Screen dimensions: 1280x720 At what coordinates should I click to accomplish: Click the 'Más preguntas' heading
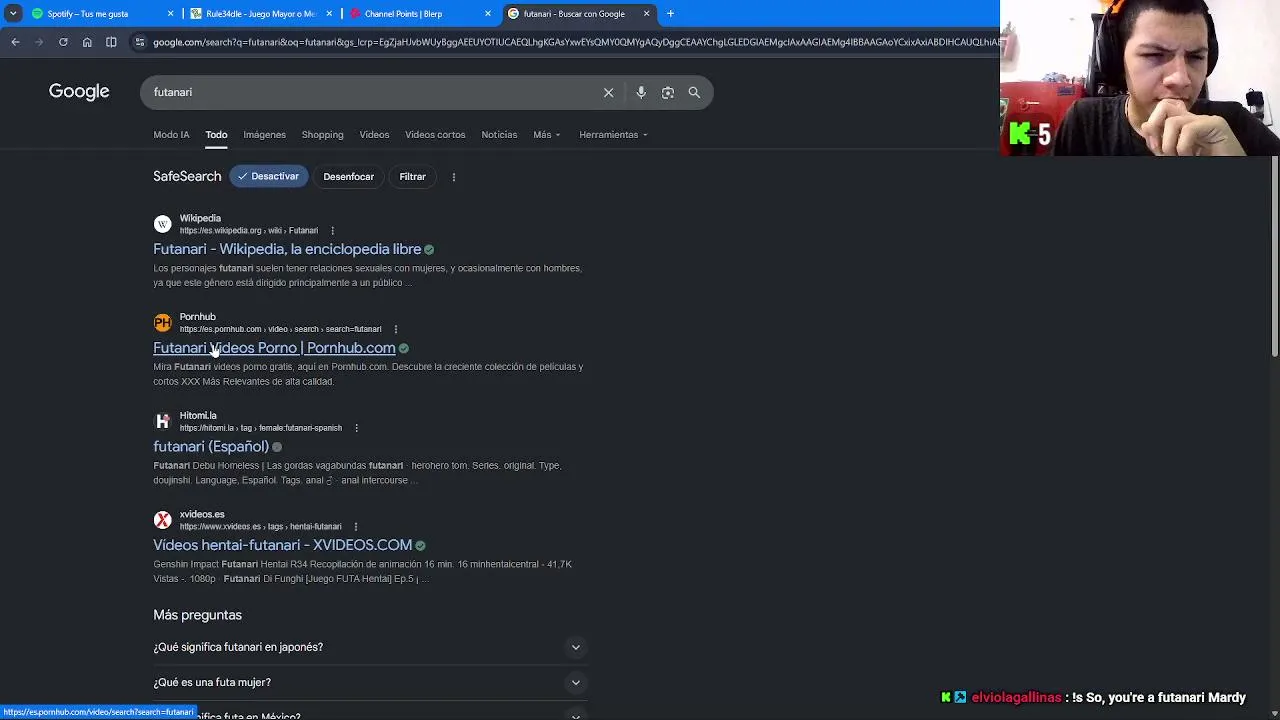(197, 615)
